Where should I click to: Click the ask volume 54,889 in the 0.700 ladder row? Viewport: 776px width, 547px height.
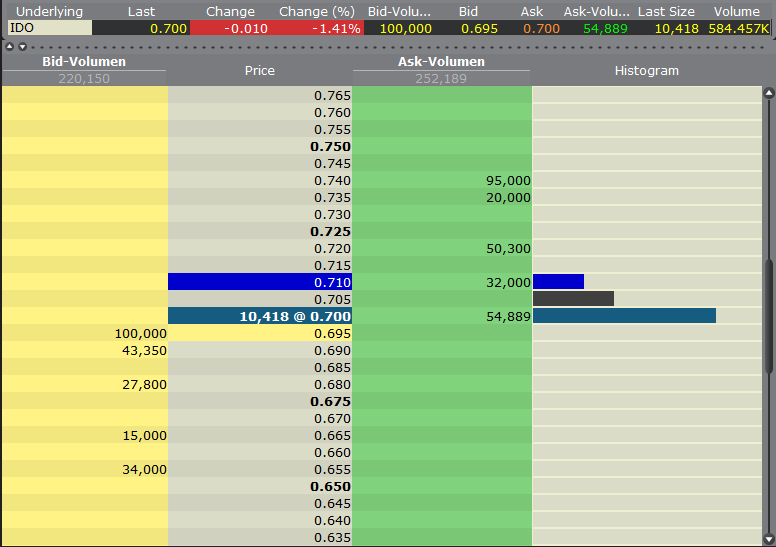pos(508,317)
